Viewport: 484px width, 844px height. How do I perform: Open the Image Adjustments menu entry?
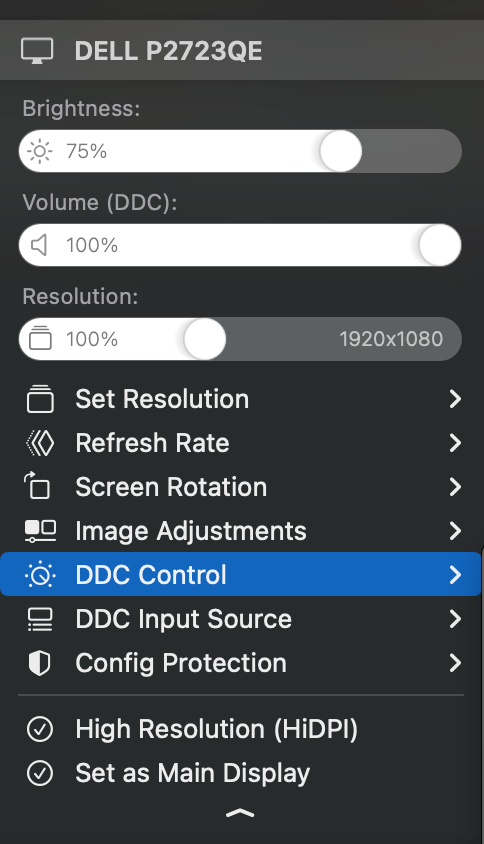241,531
